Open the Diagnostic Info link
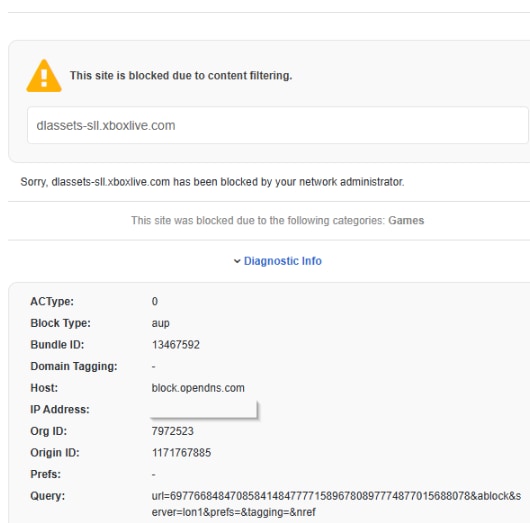 (283, 261)
